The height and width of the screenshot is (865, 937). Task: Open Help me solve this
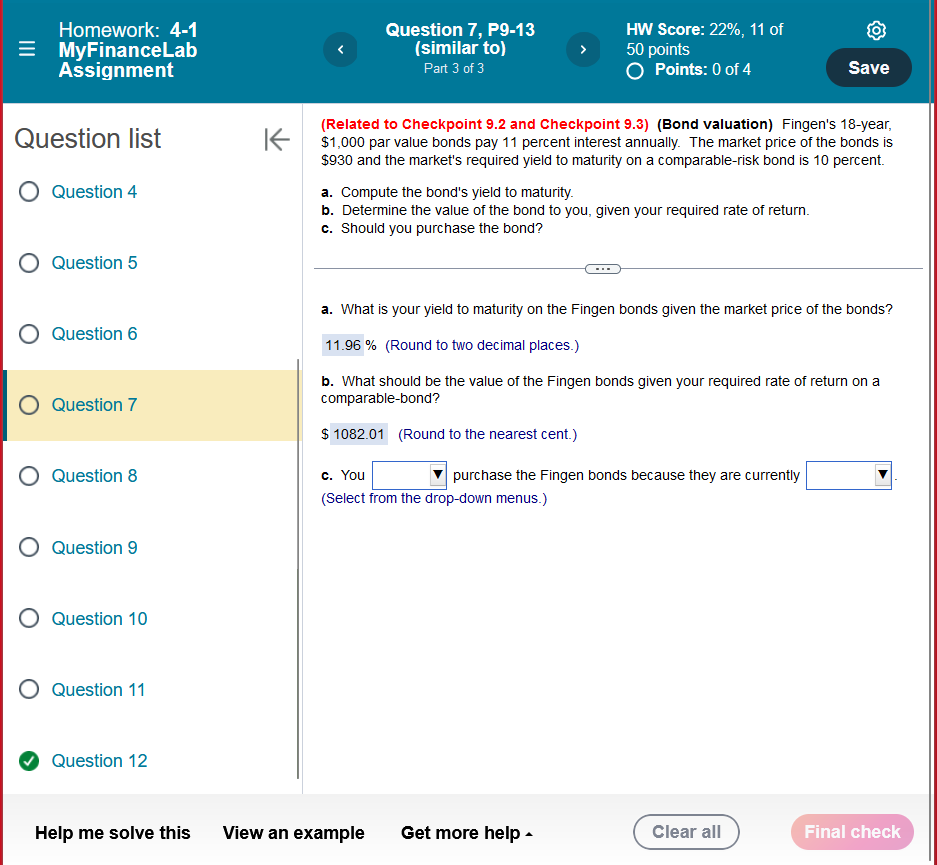(x=112, y=832)
